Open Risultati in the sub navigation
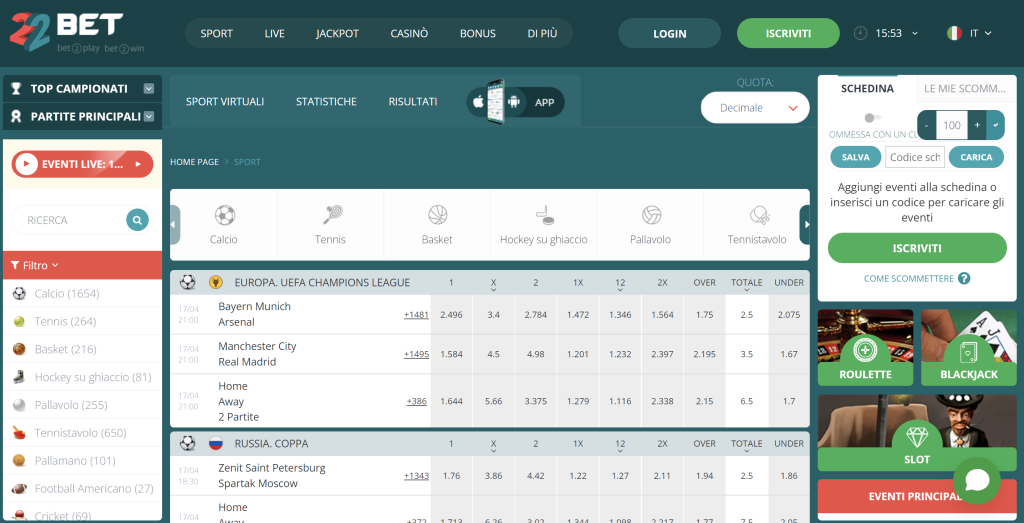 (413, 102)
